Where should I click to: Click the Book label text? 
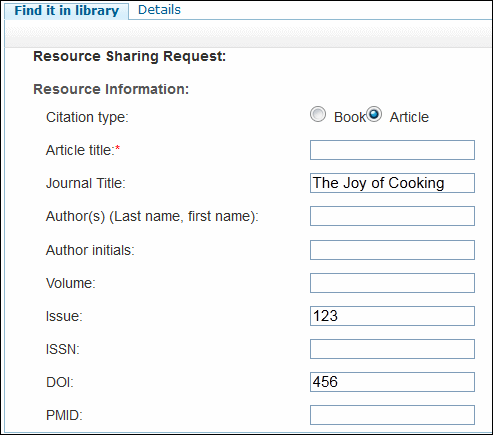[x=350, y=117]
